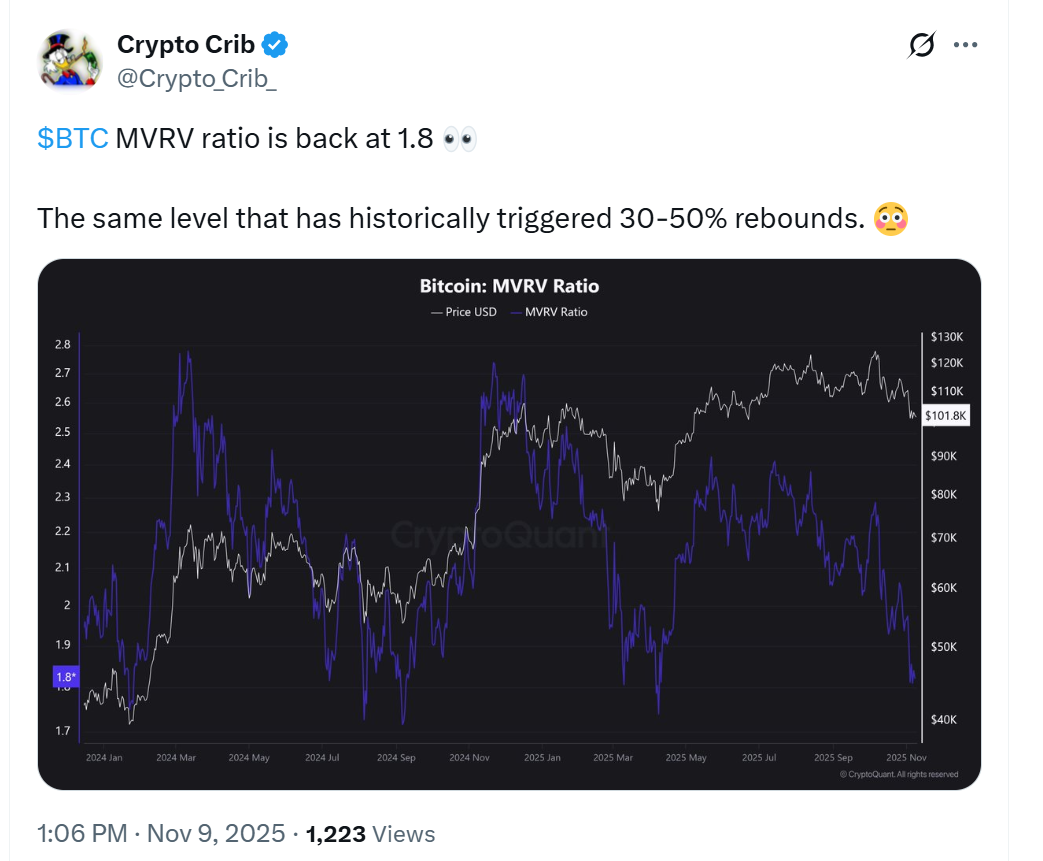The height and width of the screenshot is (861, 1043).
Task: Click the flushed face emoji
Action: click(893, 218)
